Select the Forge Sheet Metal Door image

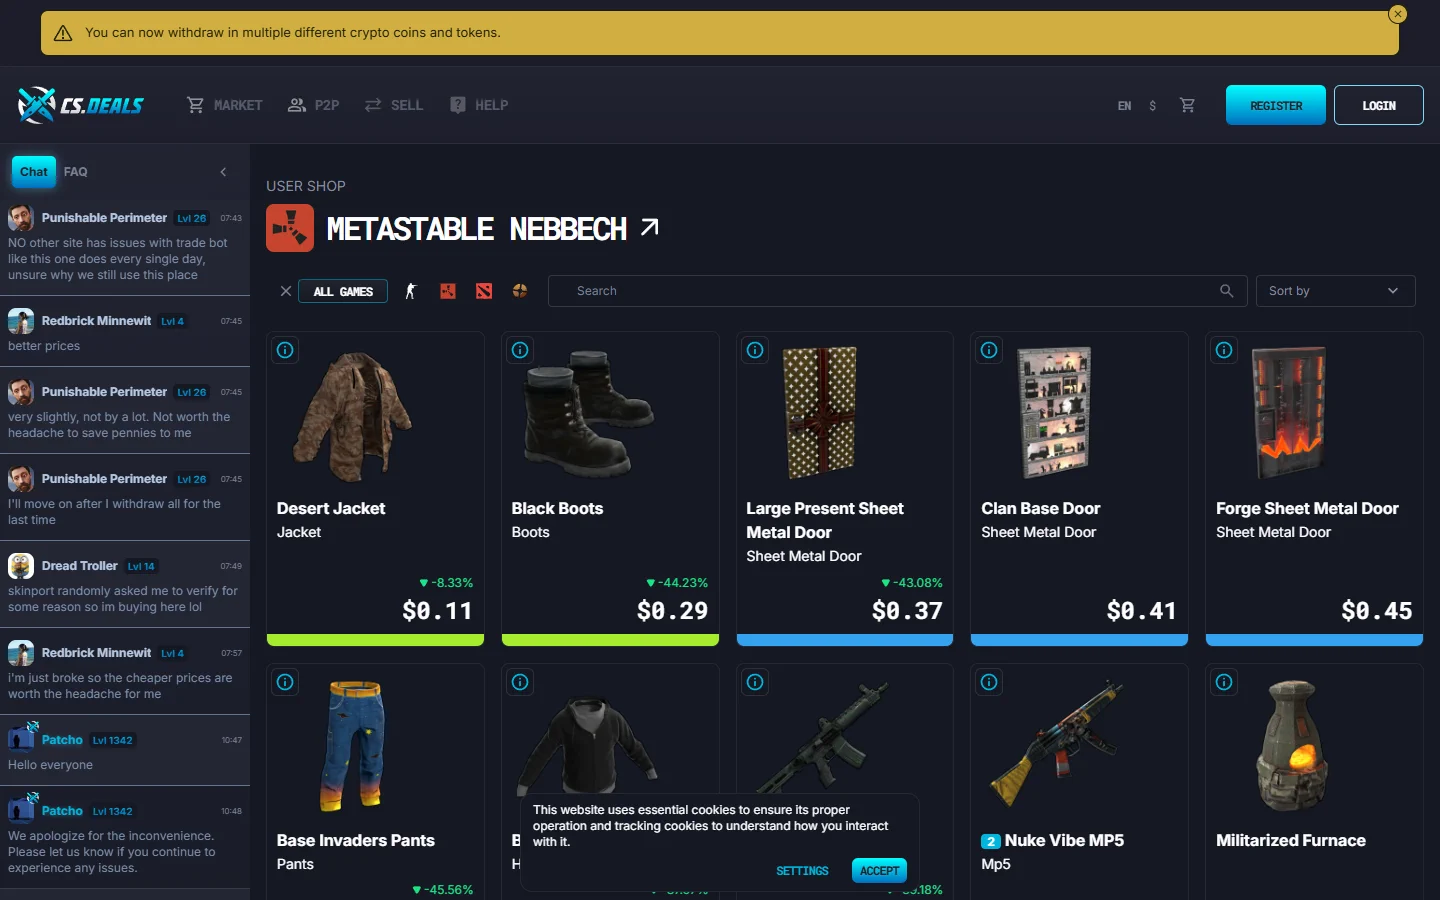pos(1289,413)
